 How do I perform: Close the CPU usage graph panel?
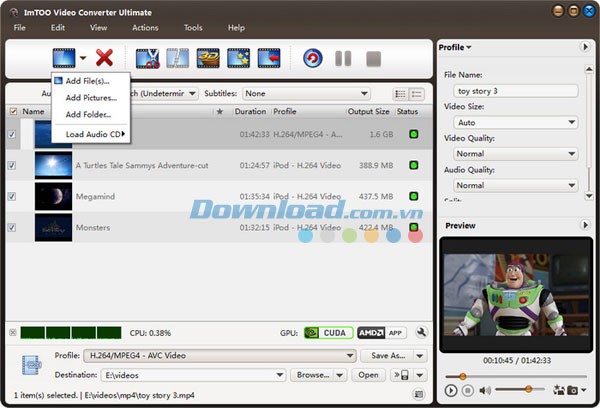click(13, 333)
